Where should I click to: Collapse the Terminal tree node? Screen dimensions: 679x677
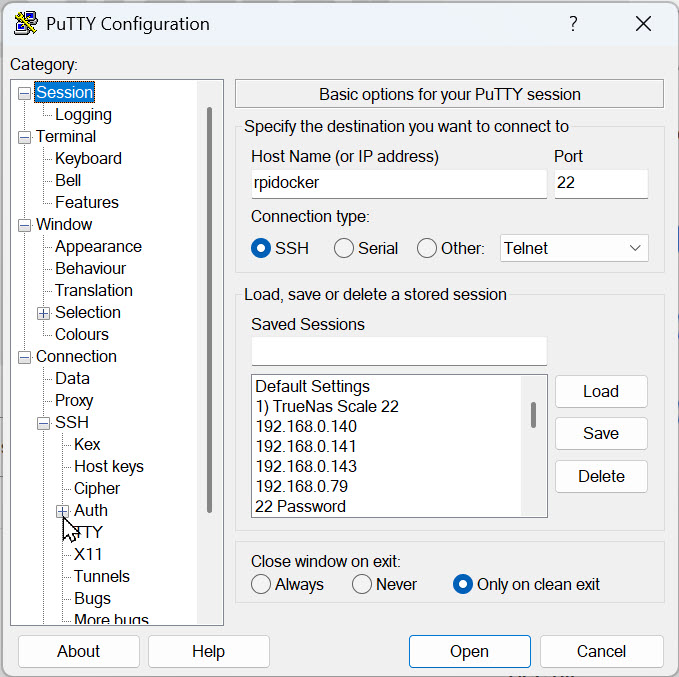tap(24, 137)
